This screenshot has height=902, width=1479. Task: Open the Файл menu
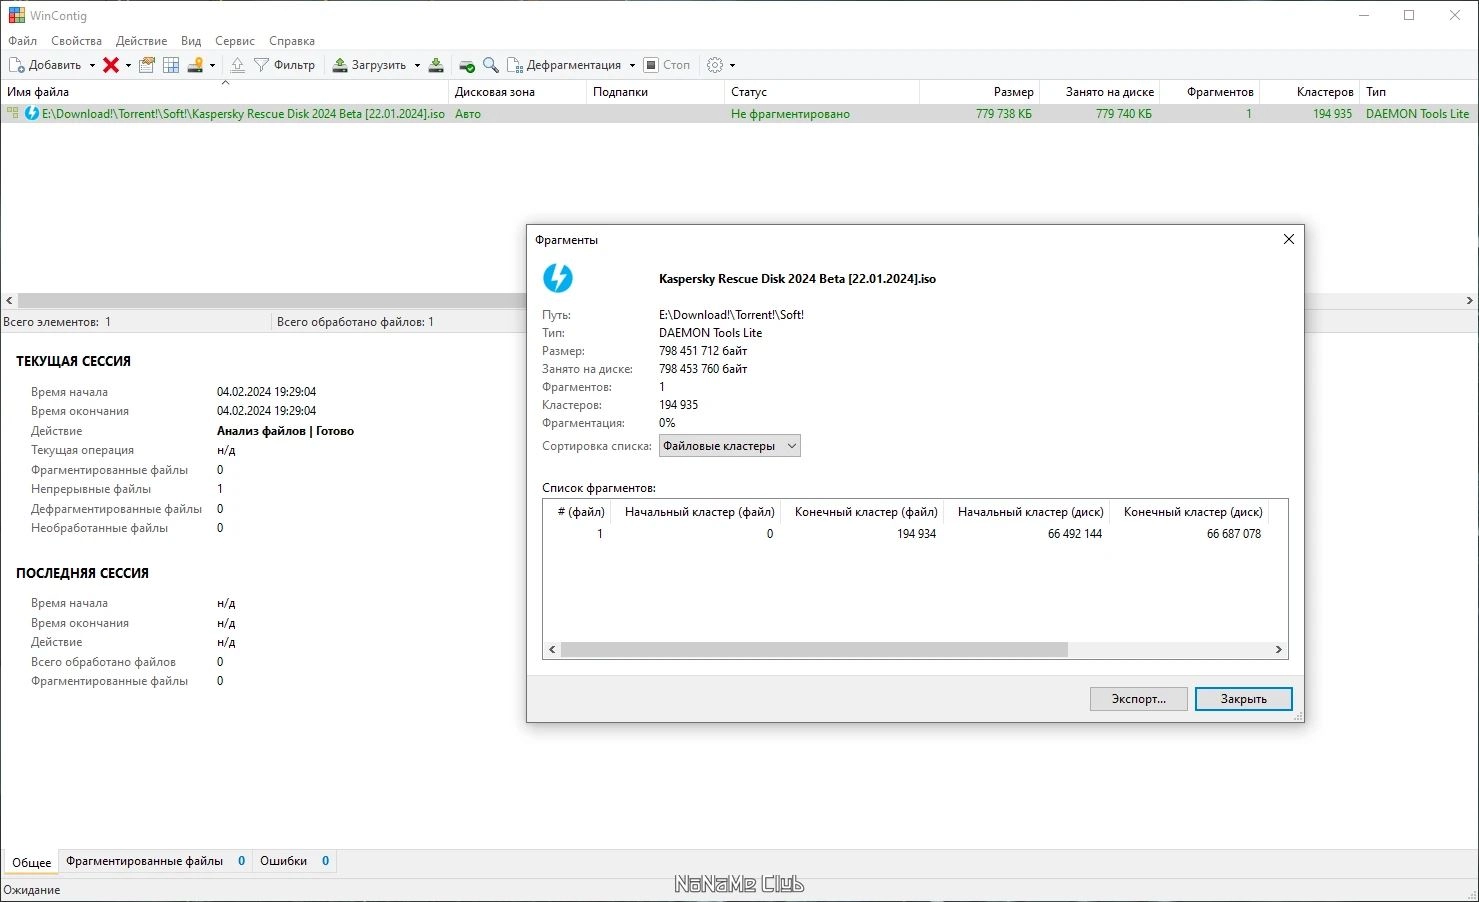(x=22, y=41)
